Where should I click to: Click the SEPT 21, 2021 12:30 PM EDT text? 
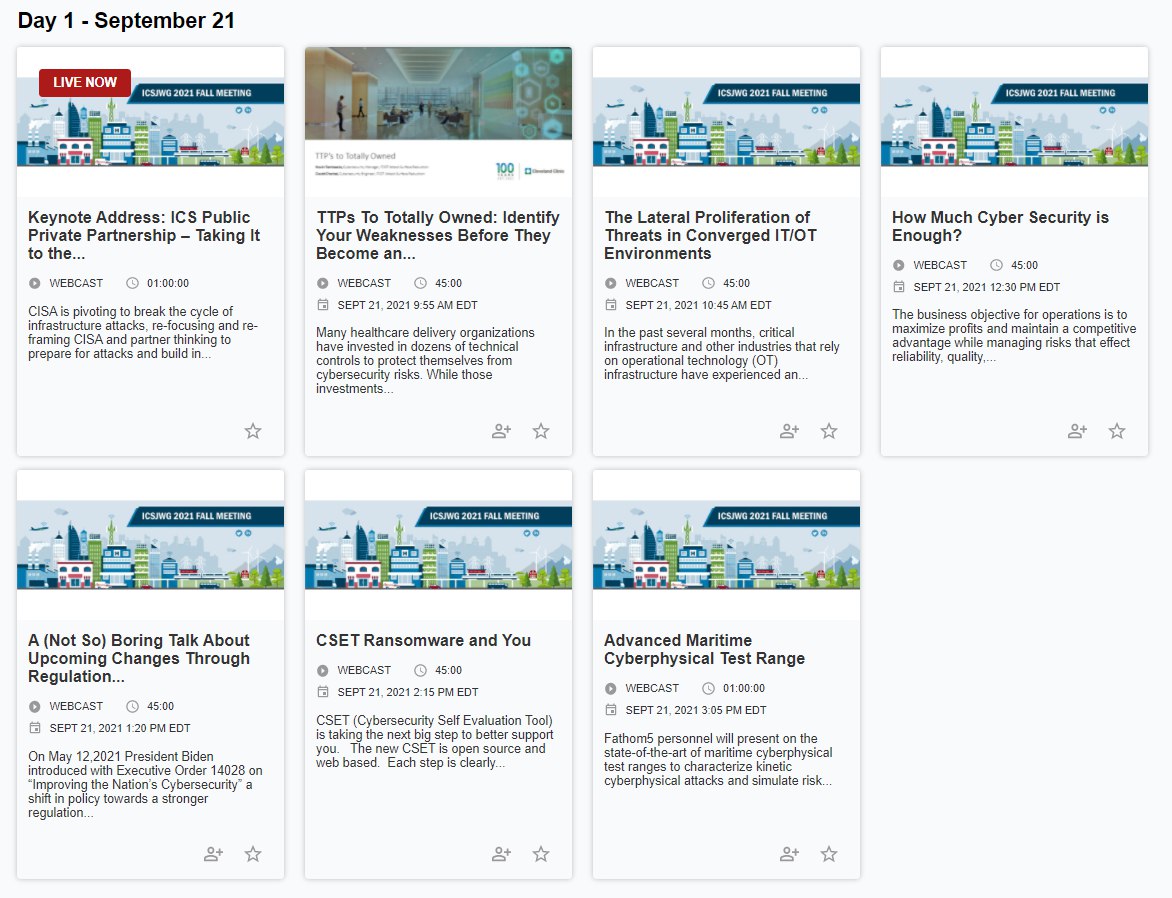pyautogui.click(x=987, y=287)
